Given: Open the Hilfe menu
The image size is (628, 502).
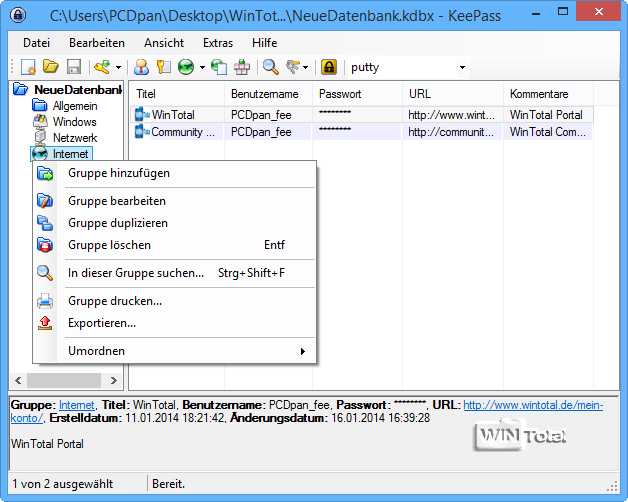Looking at the screenshot, I should click(x=264, y=43).
